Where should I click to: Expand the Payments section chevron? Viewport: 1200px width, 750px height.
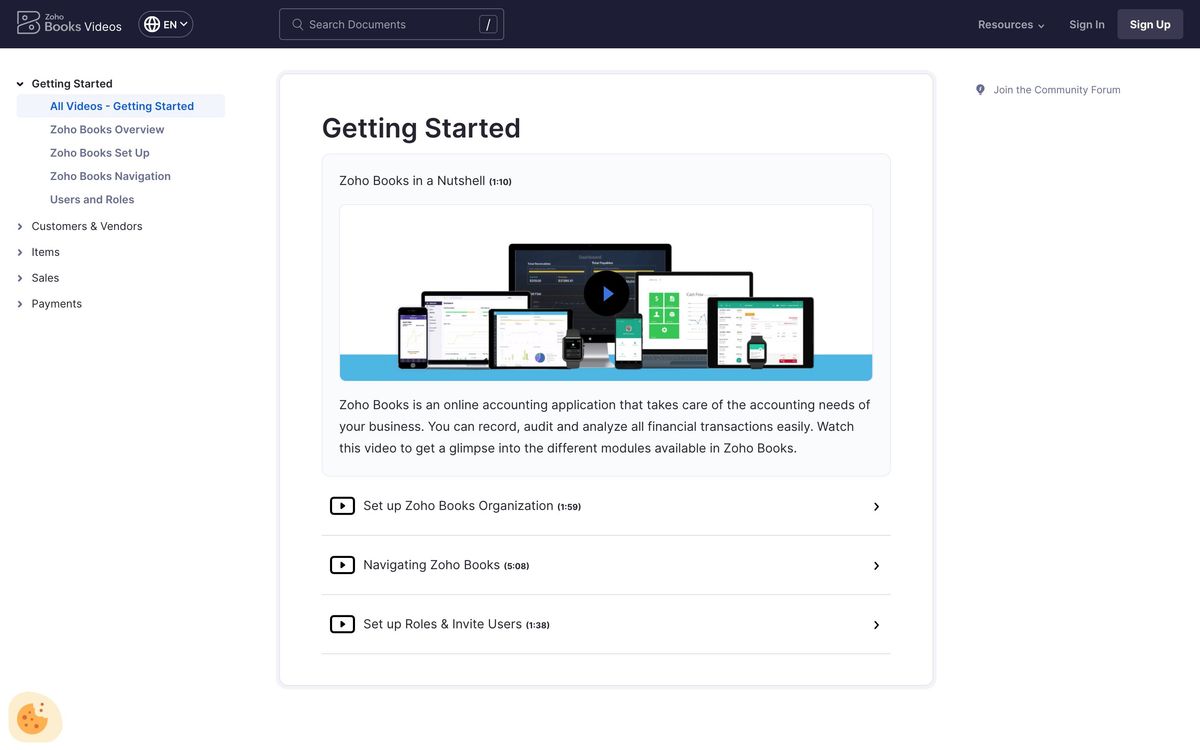pyautogui.click(x=20, y=304)
